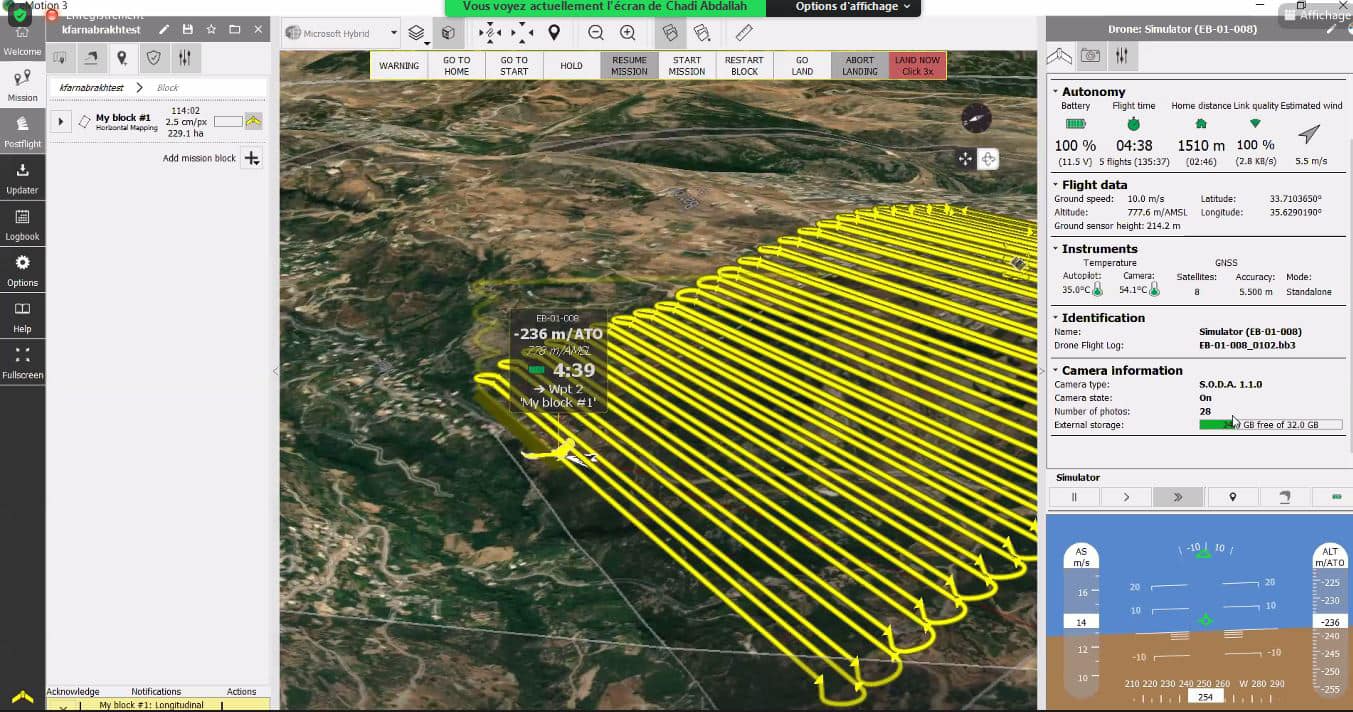
Task: Open a mission using the folder icon
Action: 234,30
